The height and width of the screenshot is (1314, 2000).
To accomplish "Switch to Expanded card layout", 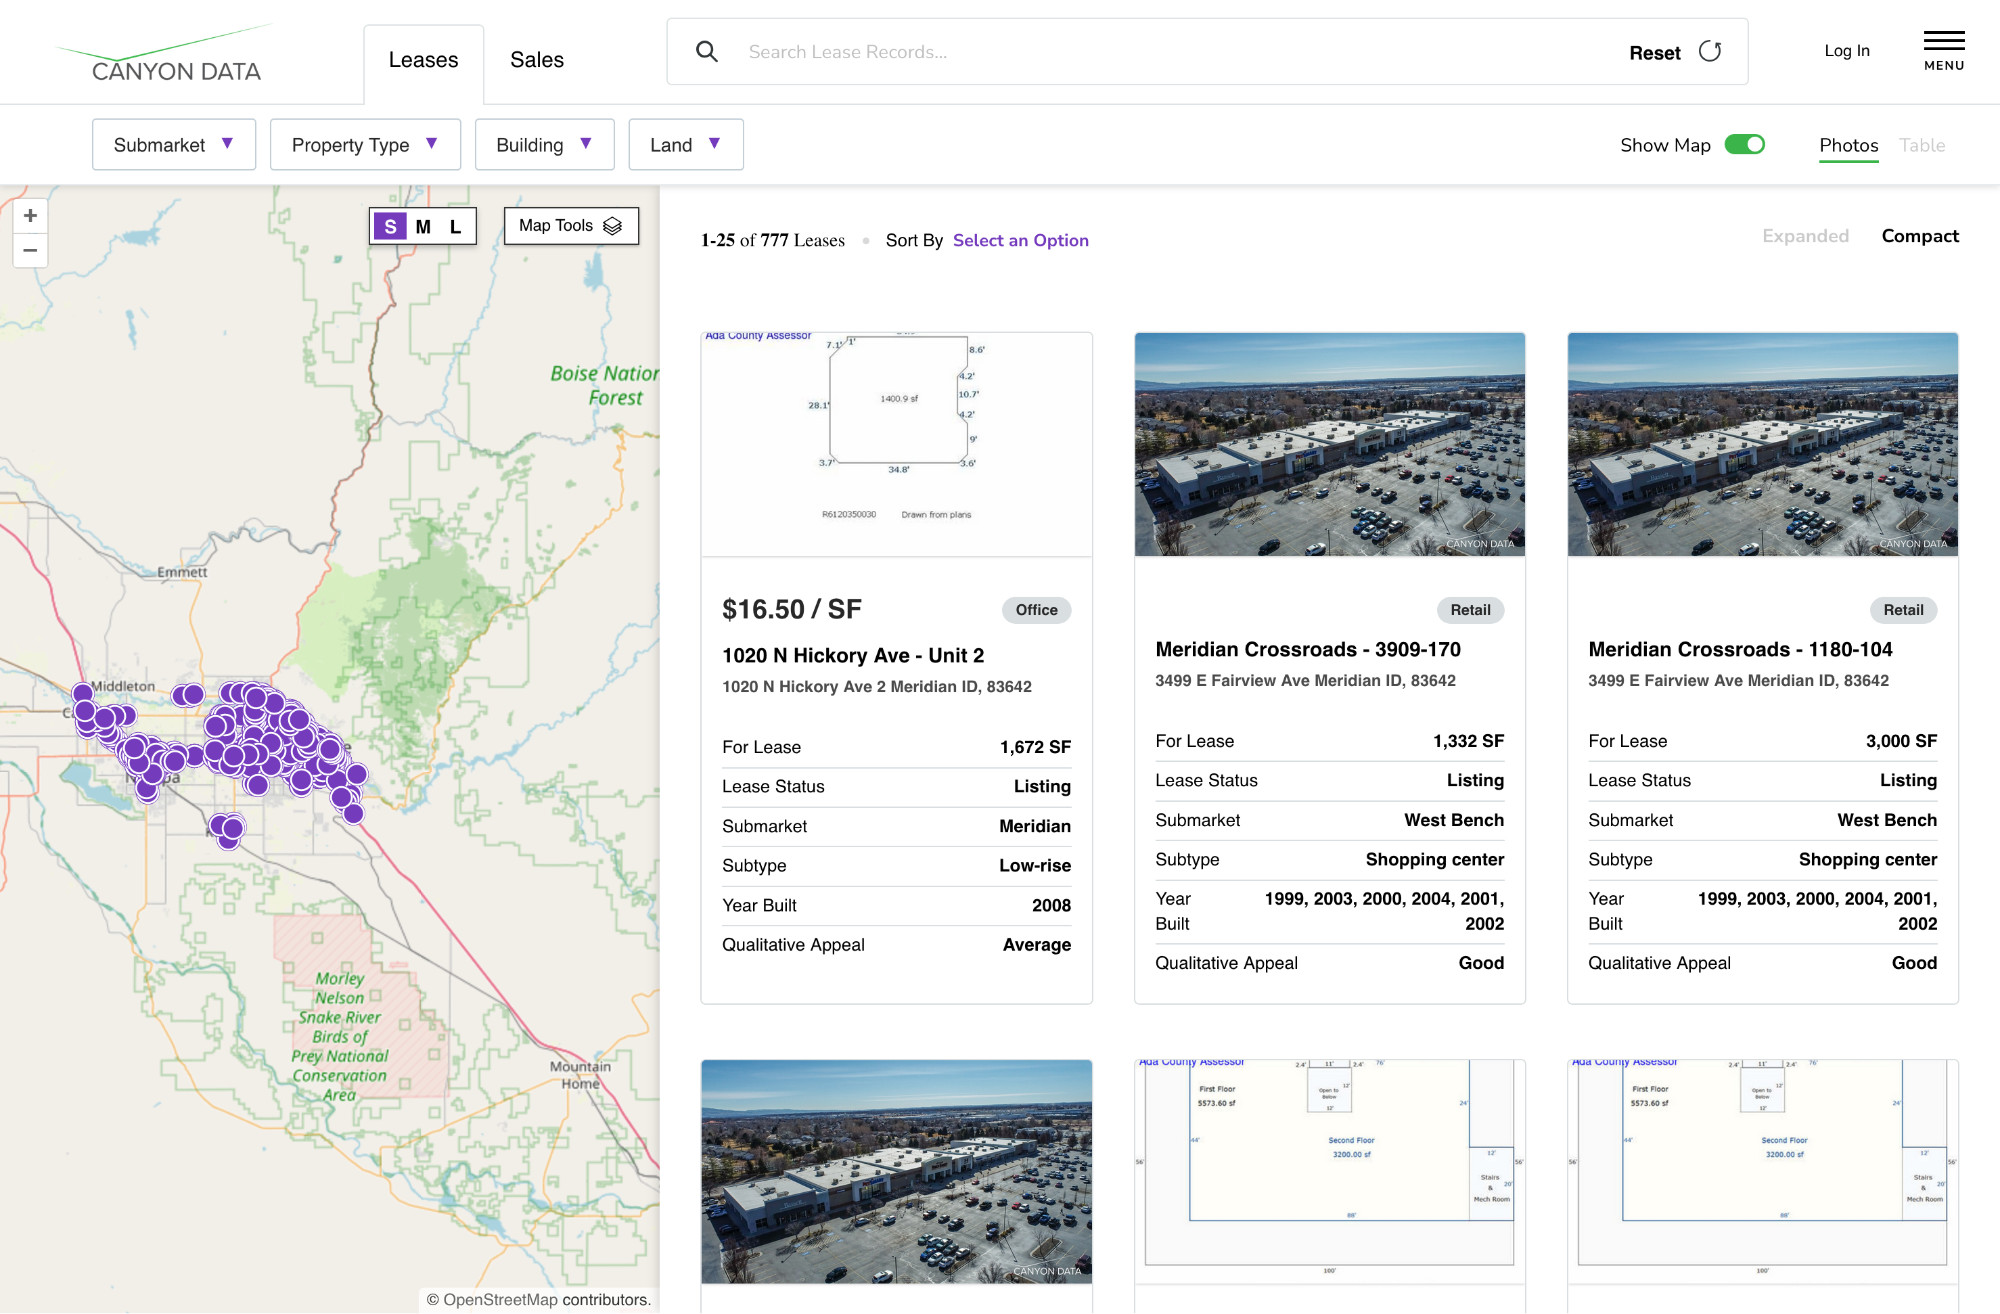I will 1805,236.
